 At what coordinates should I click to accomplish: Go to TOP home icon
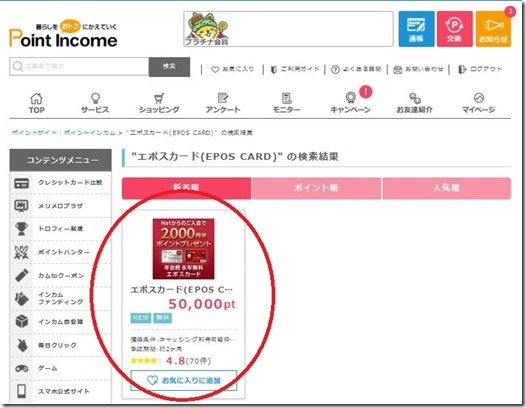(37, 103)
